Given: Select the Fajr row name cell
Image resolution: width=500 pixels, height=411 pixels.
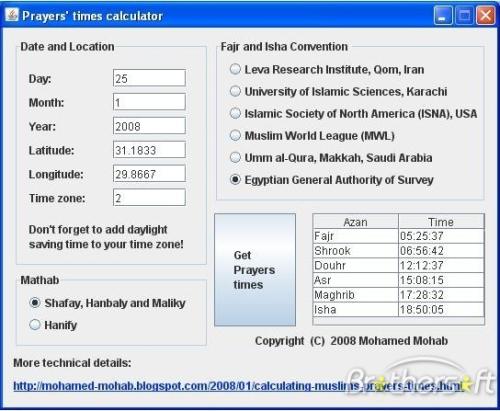Looking at the screenshot, I should (356, 236).
